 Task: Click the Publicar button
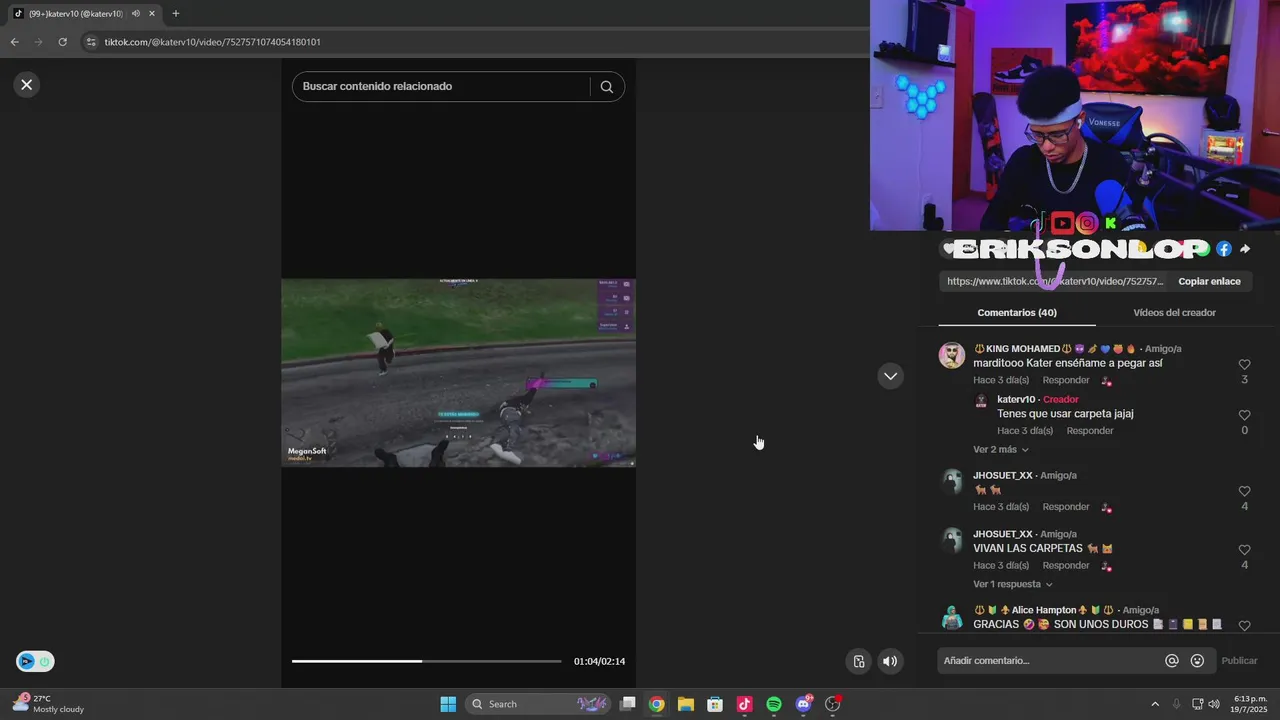coord(1239,661)
